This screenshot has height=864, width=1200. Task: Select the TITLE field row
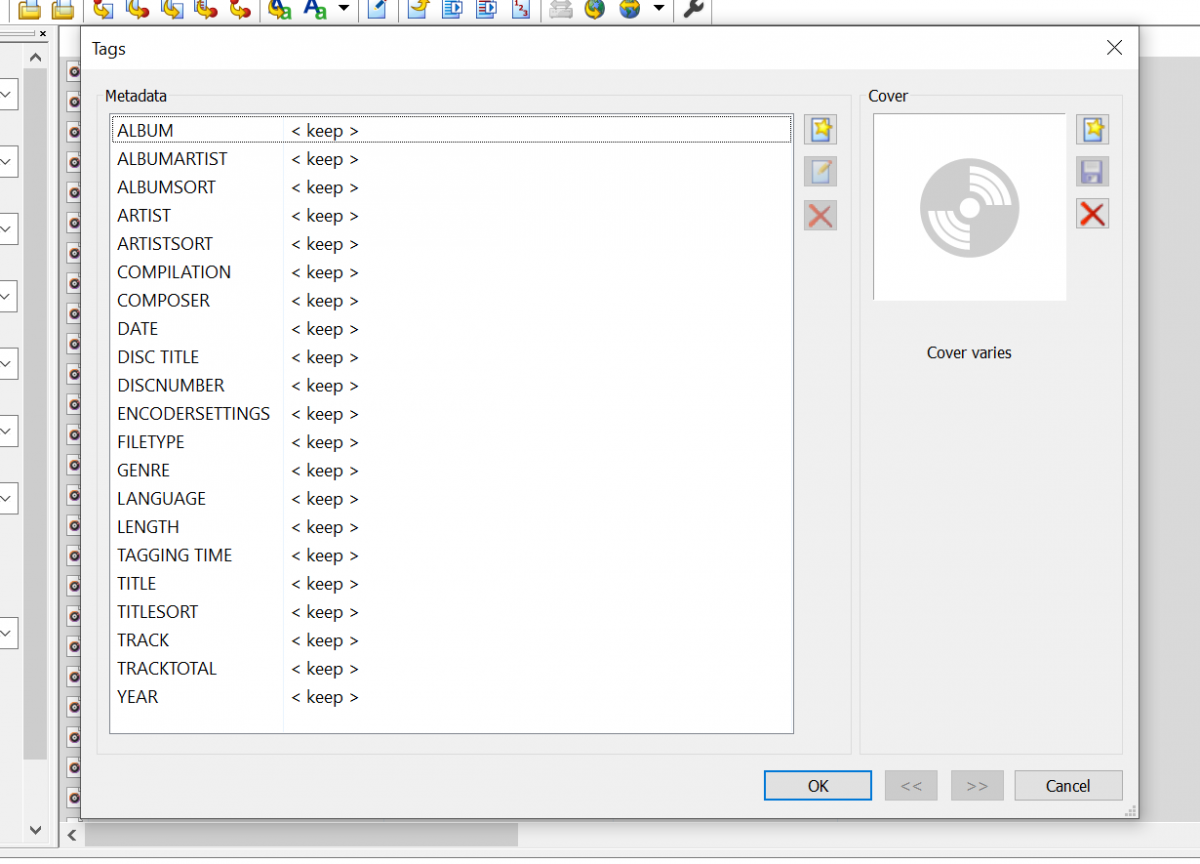point(451,584)
